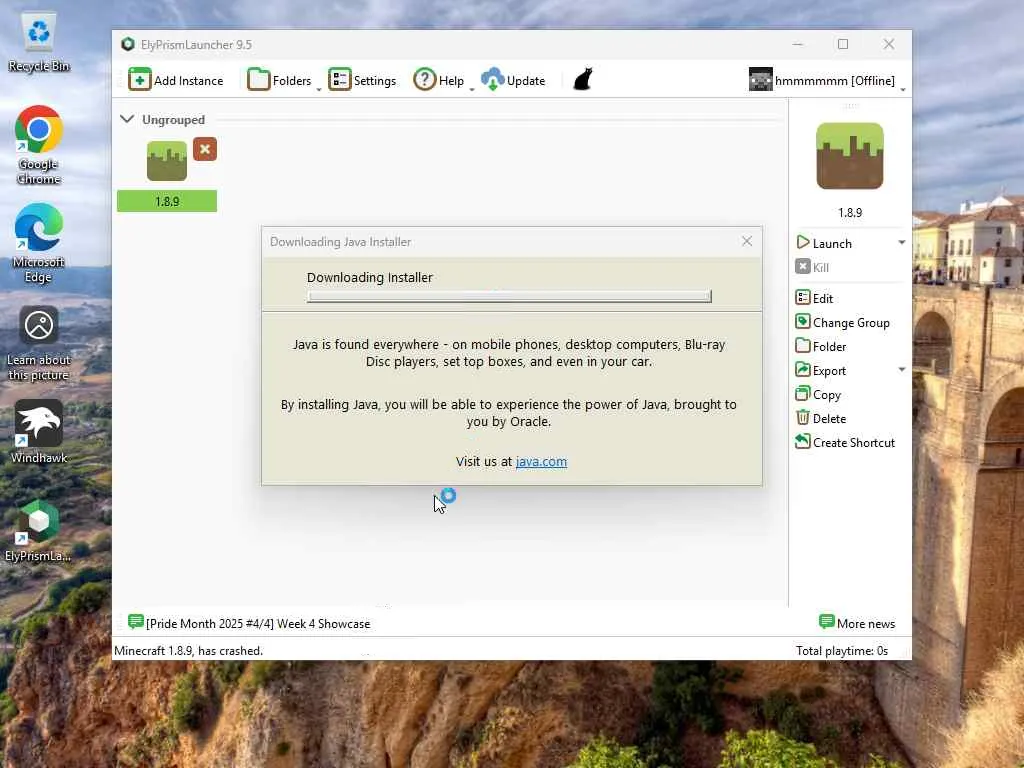This screenshot has width=1024, height=768.
Task: Click the Downloading Installer progress bar
Action: coord(509,296)
